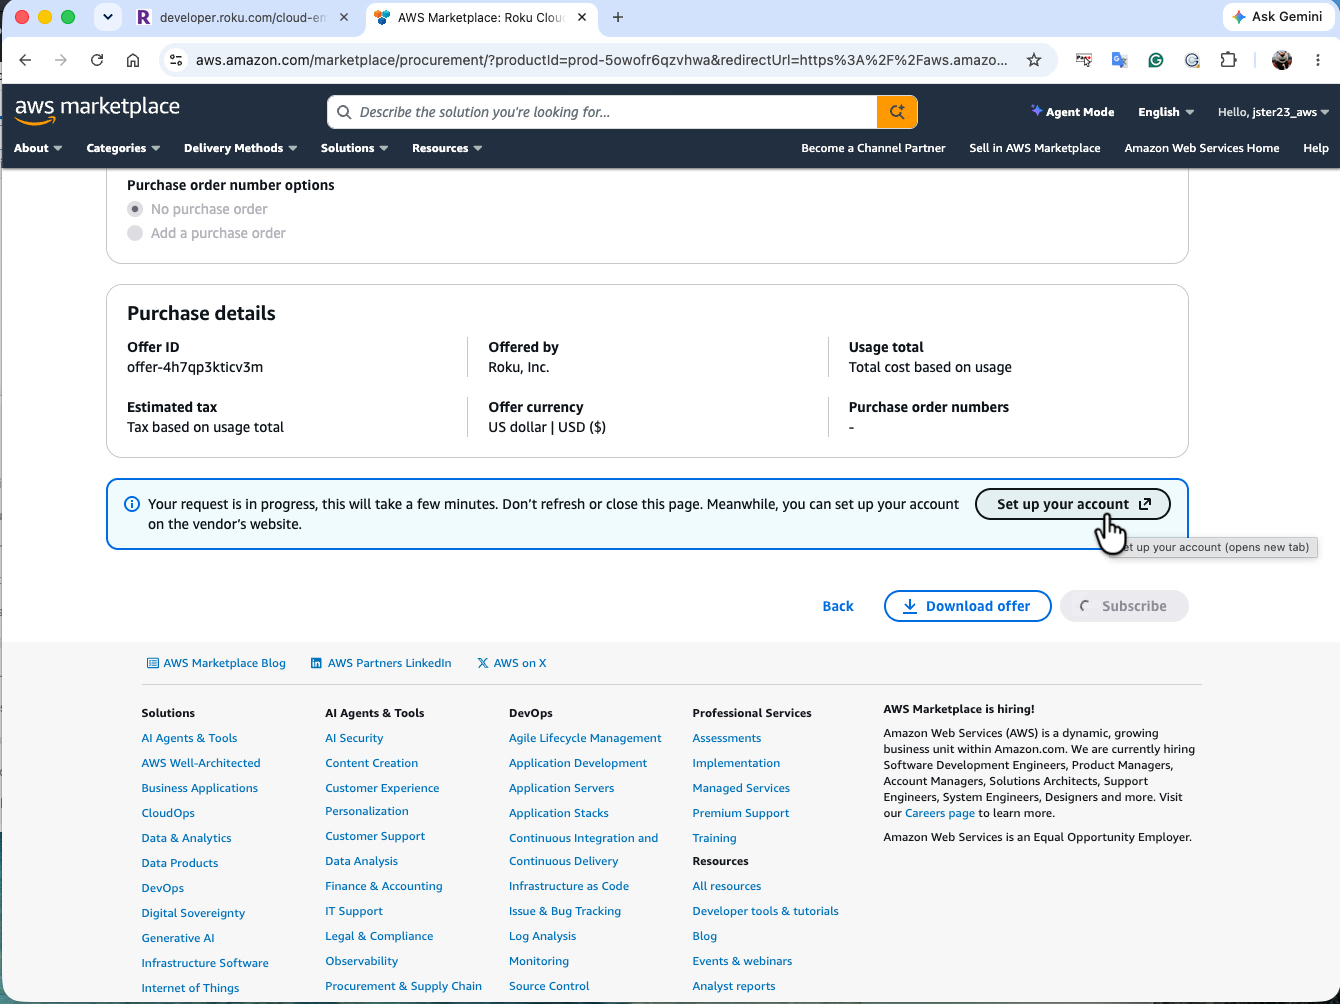Open Chrome three-dot menu
The image size is (1340, 1004).
(x=1319, y=60)
